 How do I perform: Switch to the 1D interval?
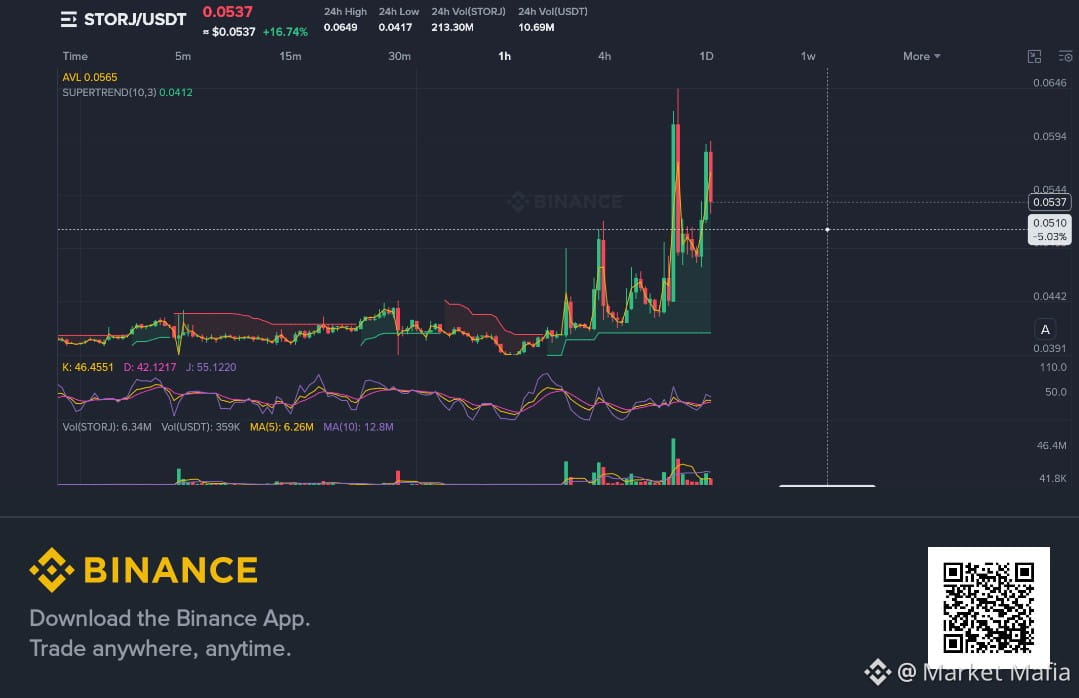click(706, 56)
